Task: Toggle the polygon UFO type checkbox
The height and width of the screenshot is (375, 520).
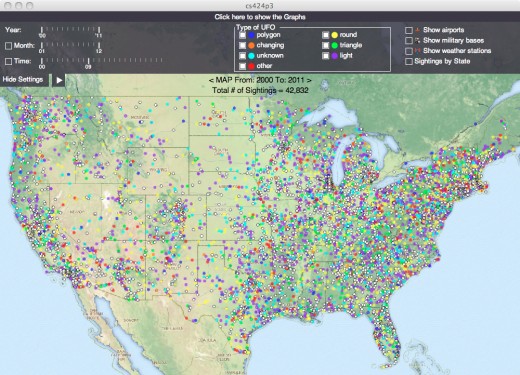Action: coord(242,35)
